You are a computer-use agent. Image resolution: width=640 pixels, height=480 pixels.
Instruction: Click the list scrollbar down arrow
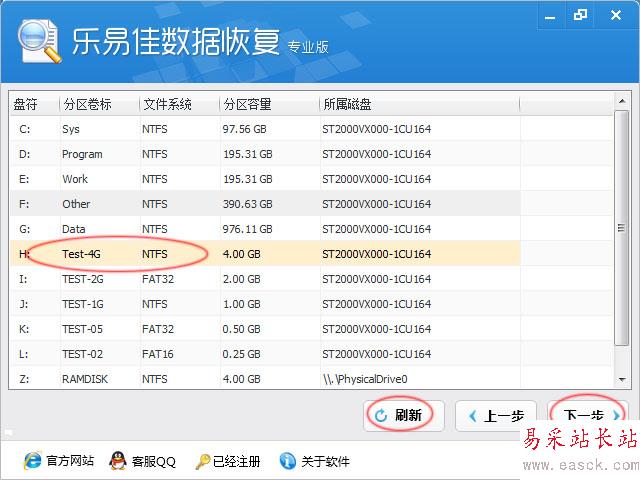622,380
